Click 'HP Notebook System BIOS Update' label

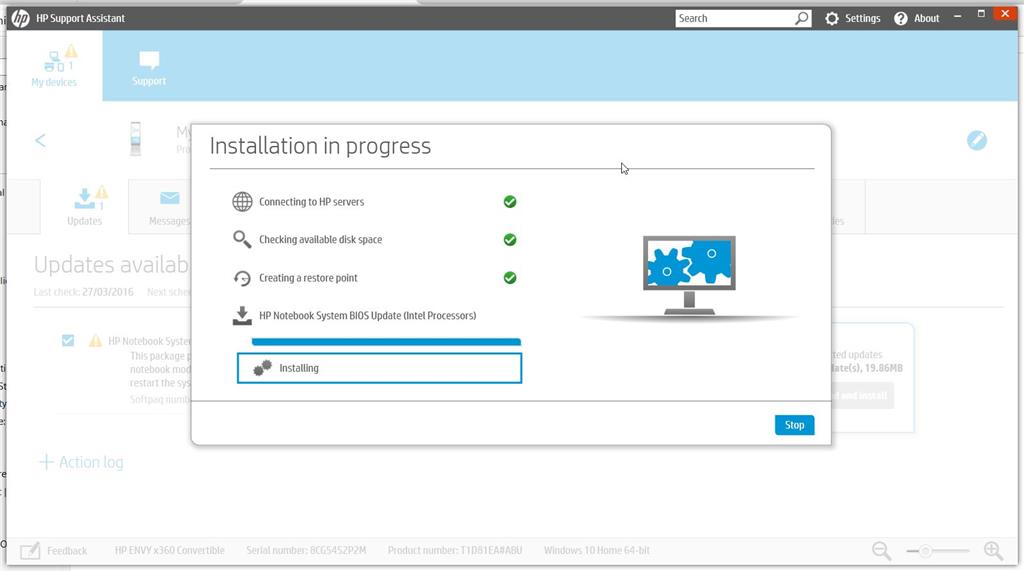[x=368, y=316]
